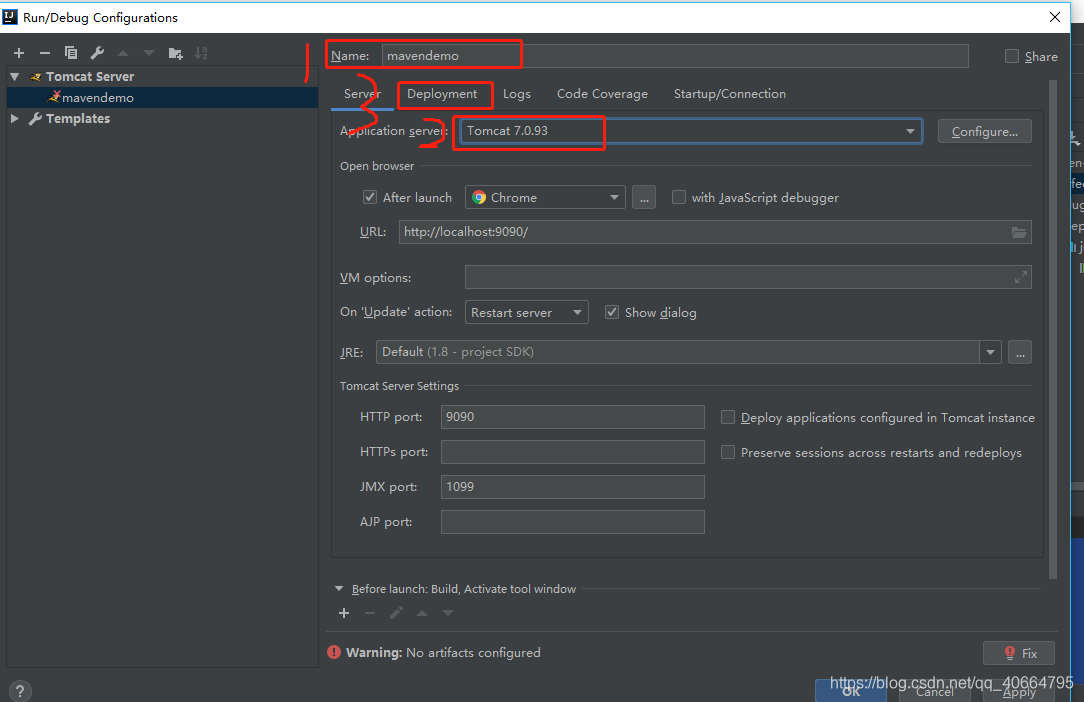Move configuration up arrow in left toolbar
The image size is (1084, 702).
[123, 53]
